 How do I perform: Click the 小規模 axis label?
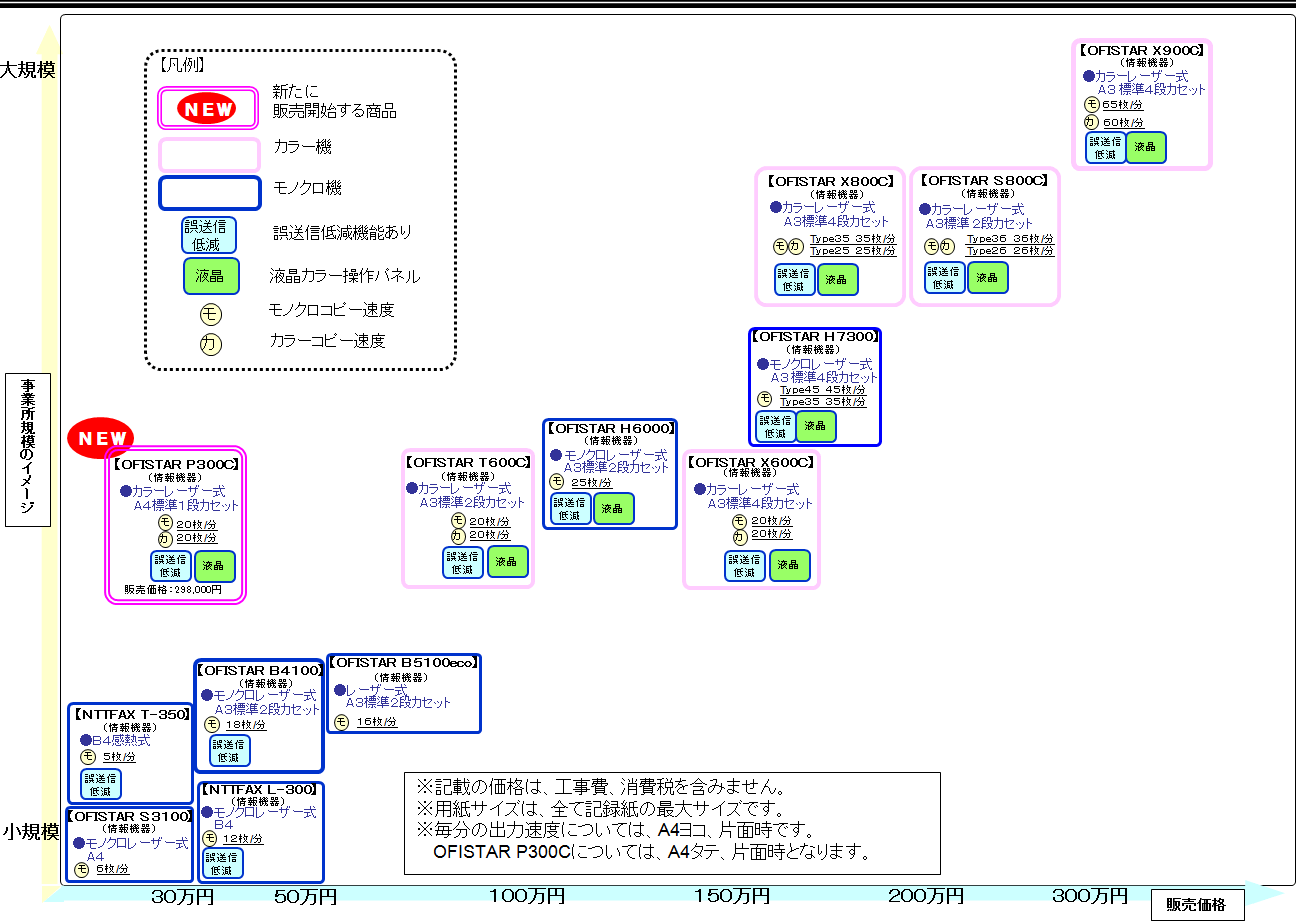(x=30, y=832)
